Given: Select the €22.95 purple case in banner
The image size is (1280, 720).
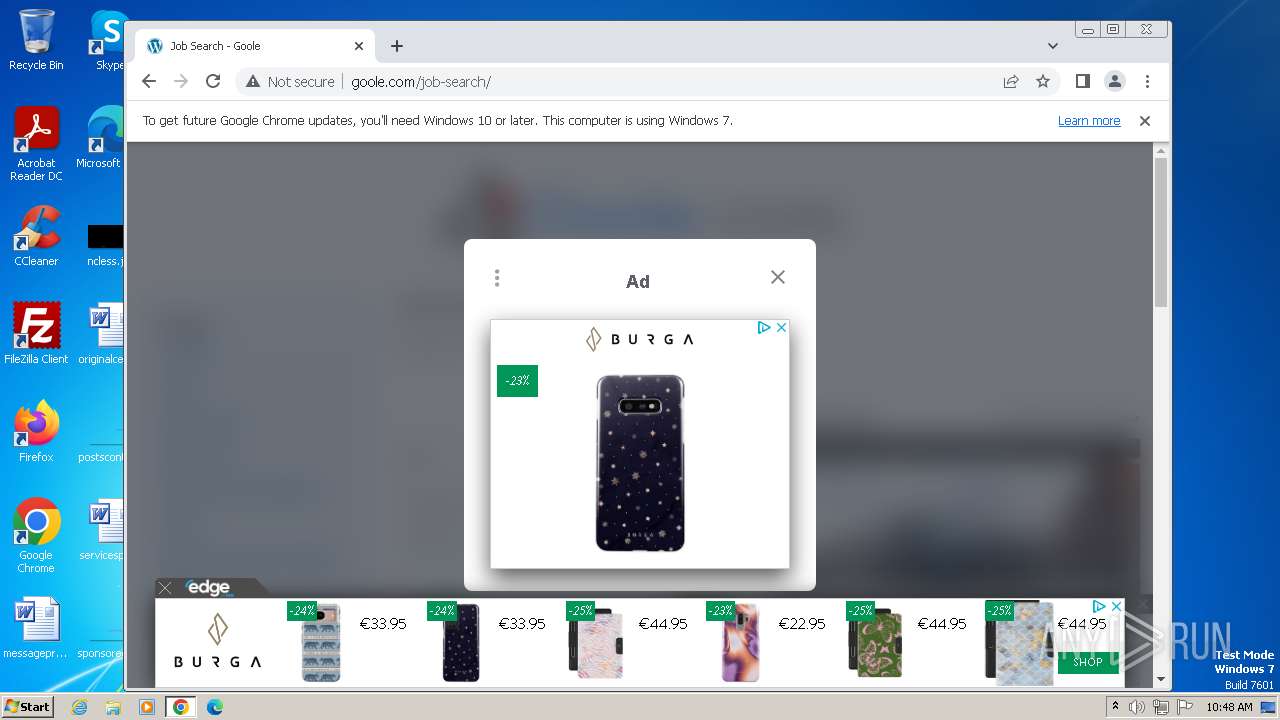Looking at the screenshot, I should 740,643.
